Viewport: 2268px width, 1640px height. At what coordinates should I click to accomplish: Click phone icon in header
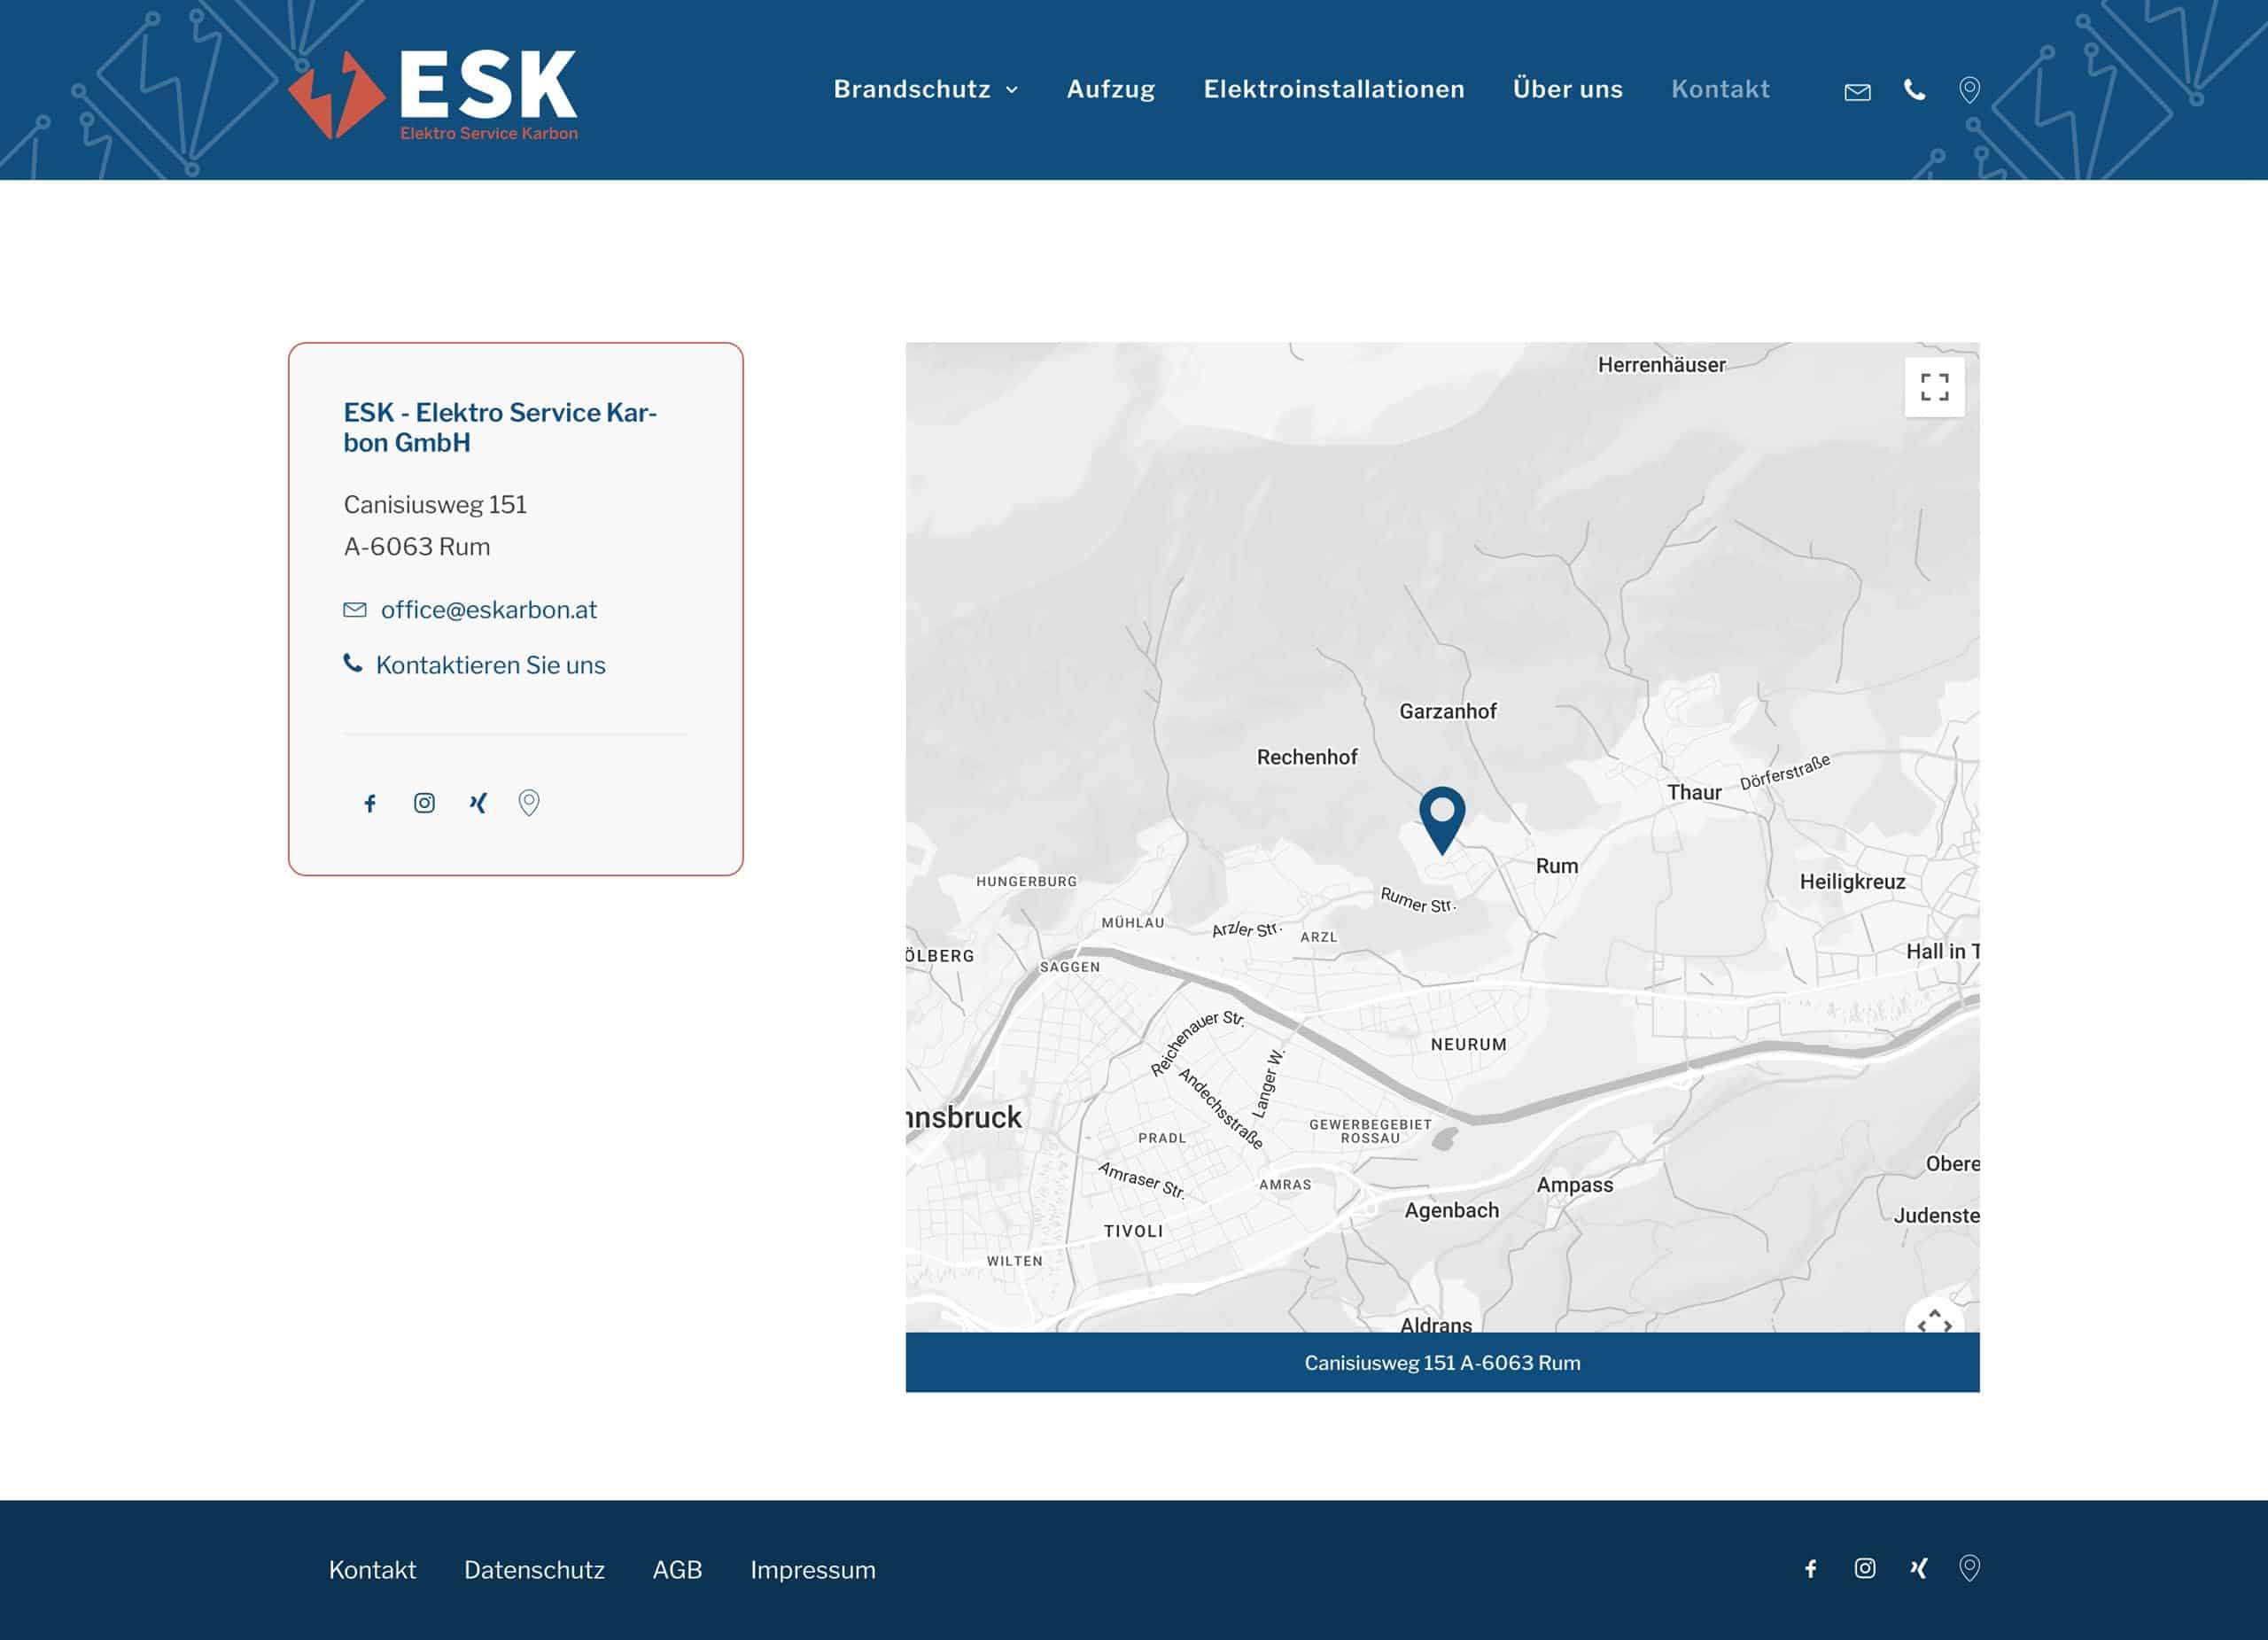click(1914, 90)
